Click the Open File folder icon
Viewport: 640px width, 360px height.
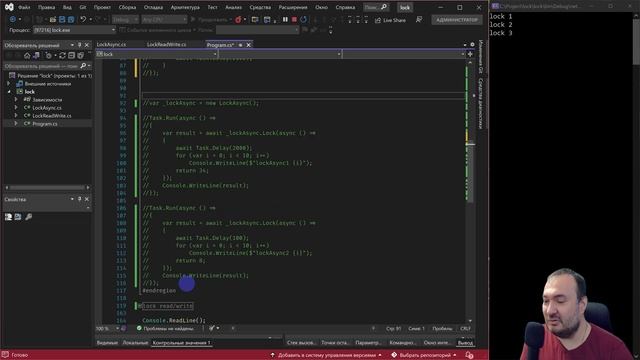pos(53,19)
